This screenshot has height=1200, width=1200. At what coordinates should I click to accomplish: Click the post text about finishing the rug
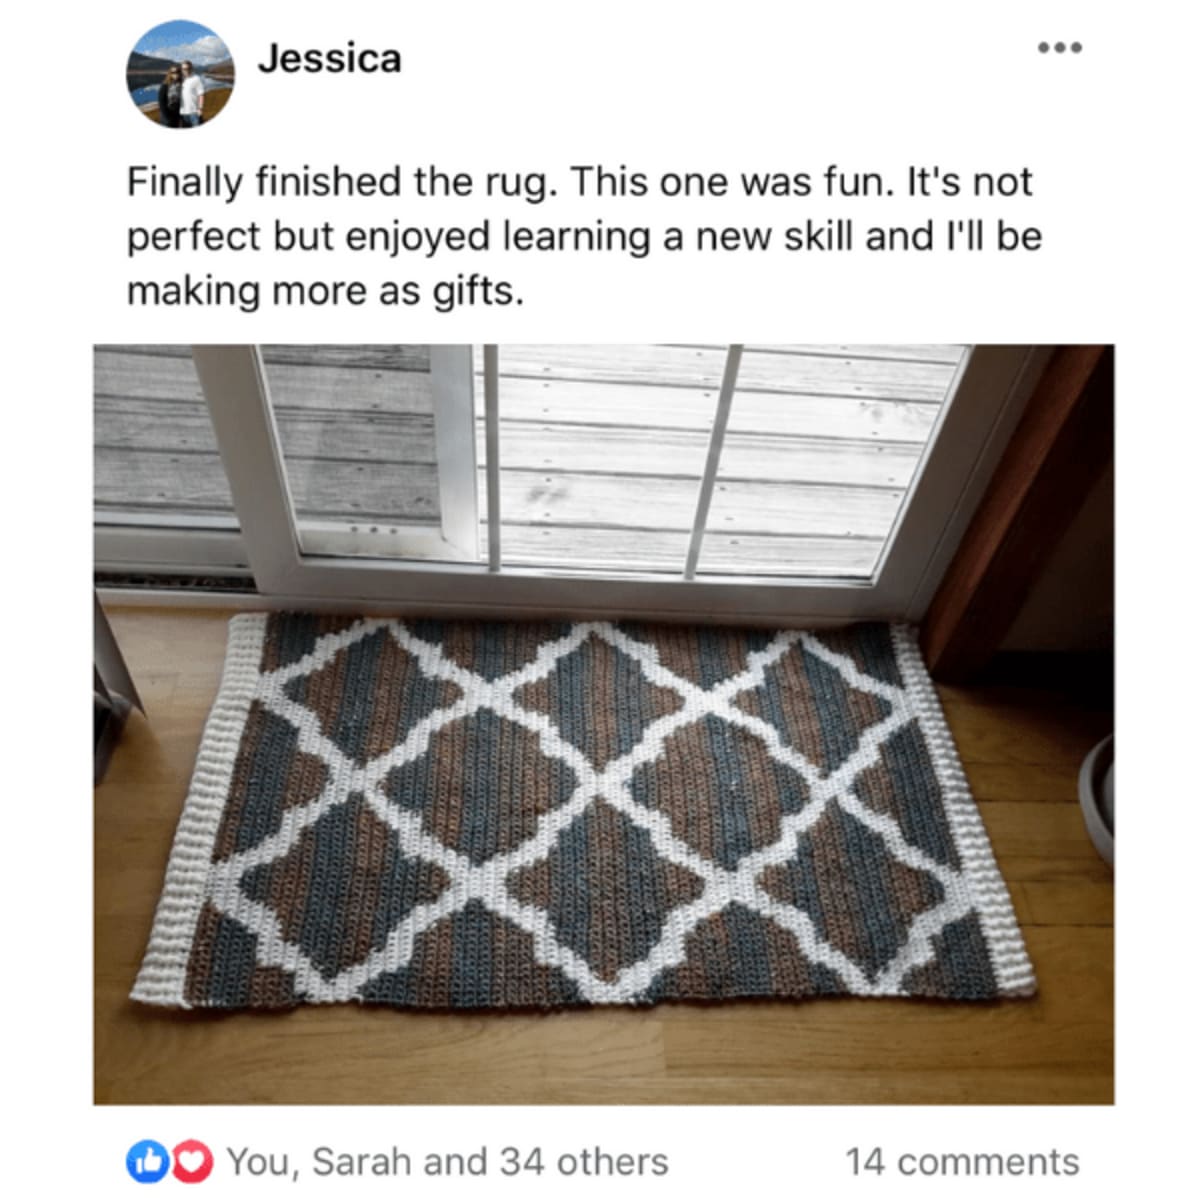[585, 237]
